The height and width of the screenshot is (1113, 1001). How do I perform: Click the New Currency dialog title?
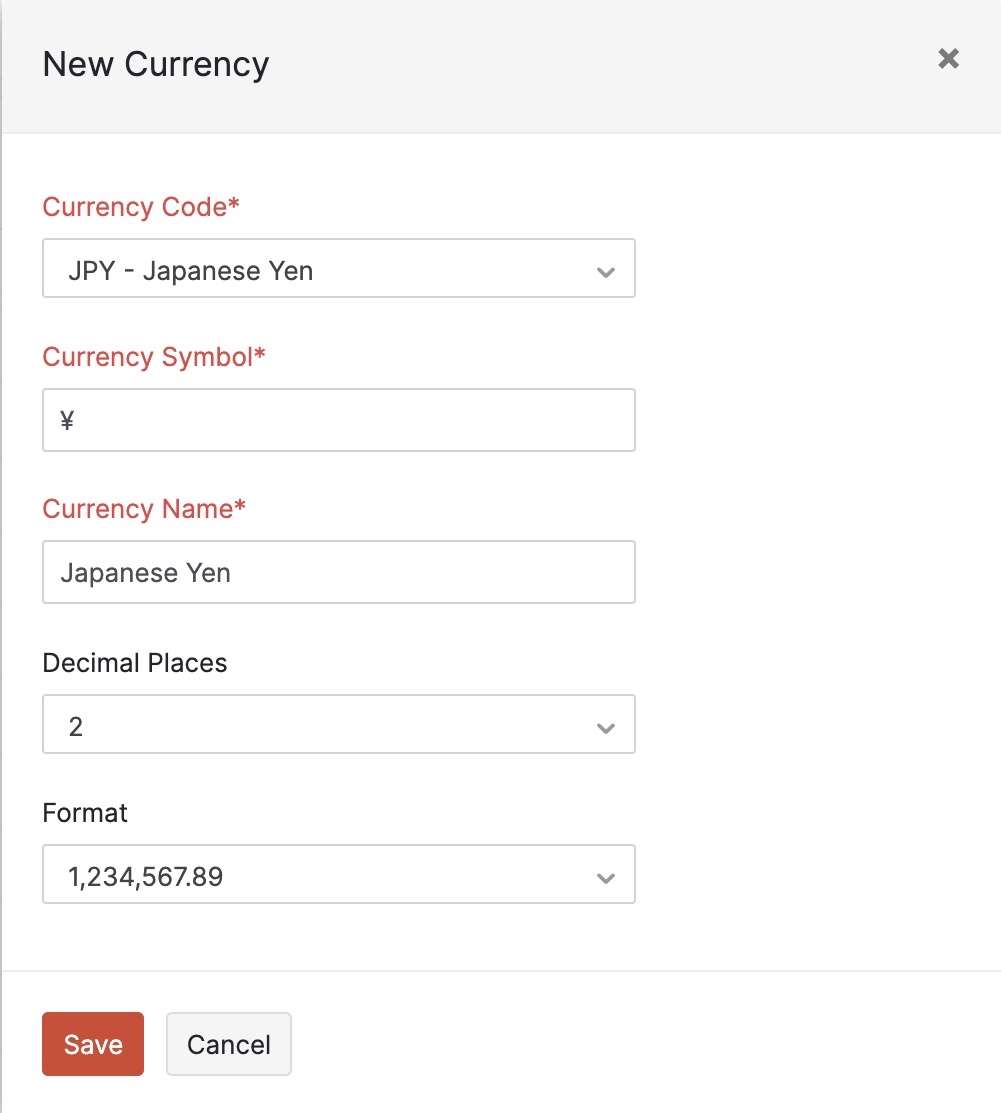(155, 63)
